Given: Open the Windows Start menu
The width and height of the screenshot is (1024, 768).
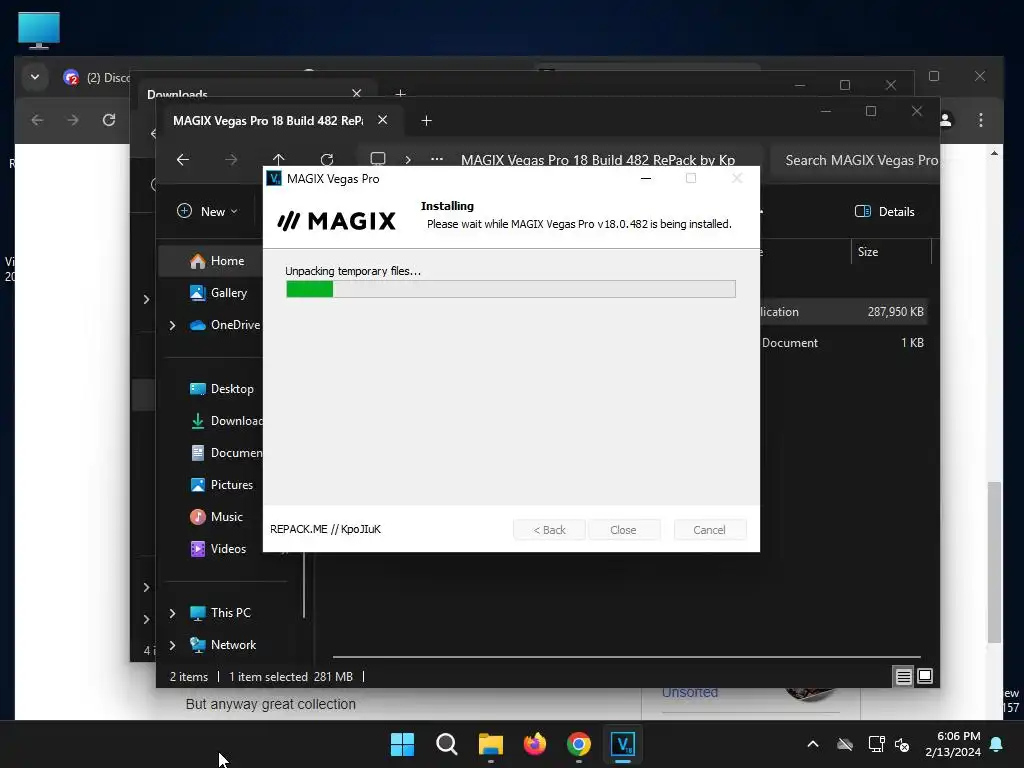Looking at the screenshot, I should [402, 744].
